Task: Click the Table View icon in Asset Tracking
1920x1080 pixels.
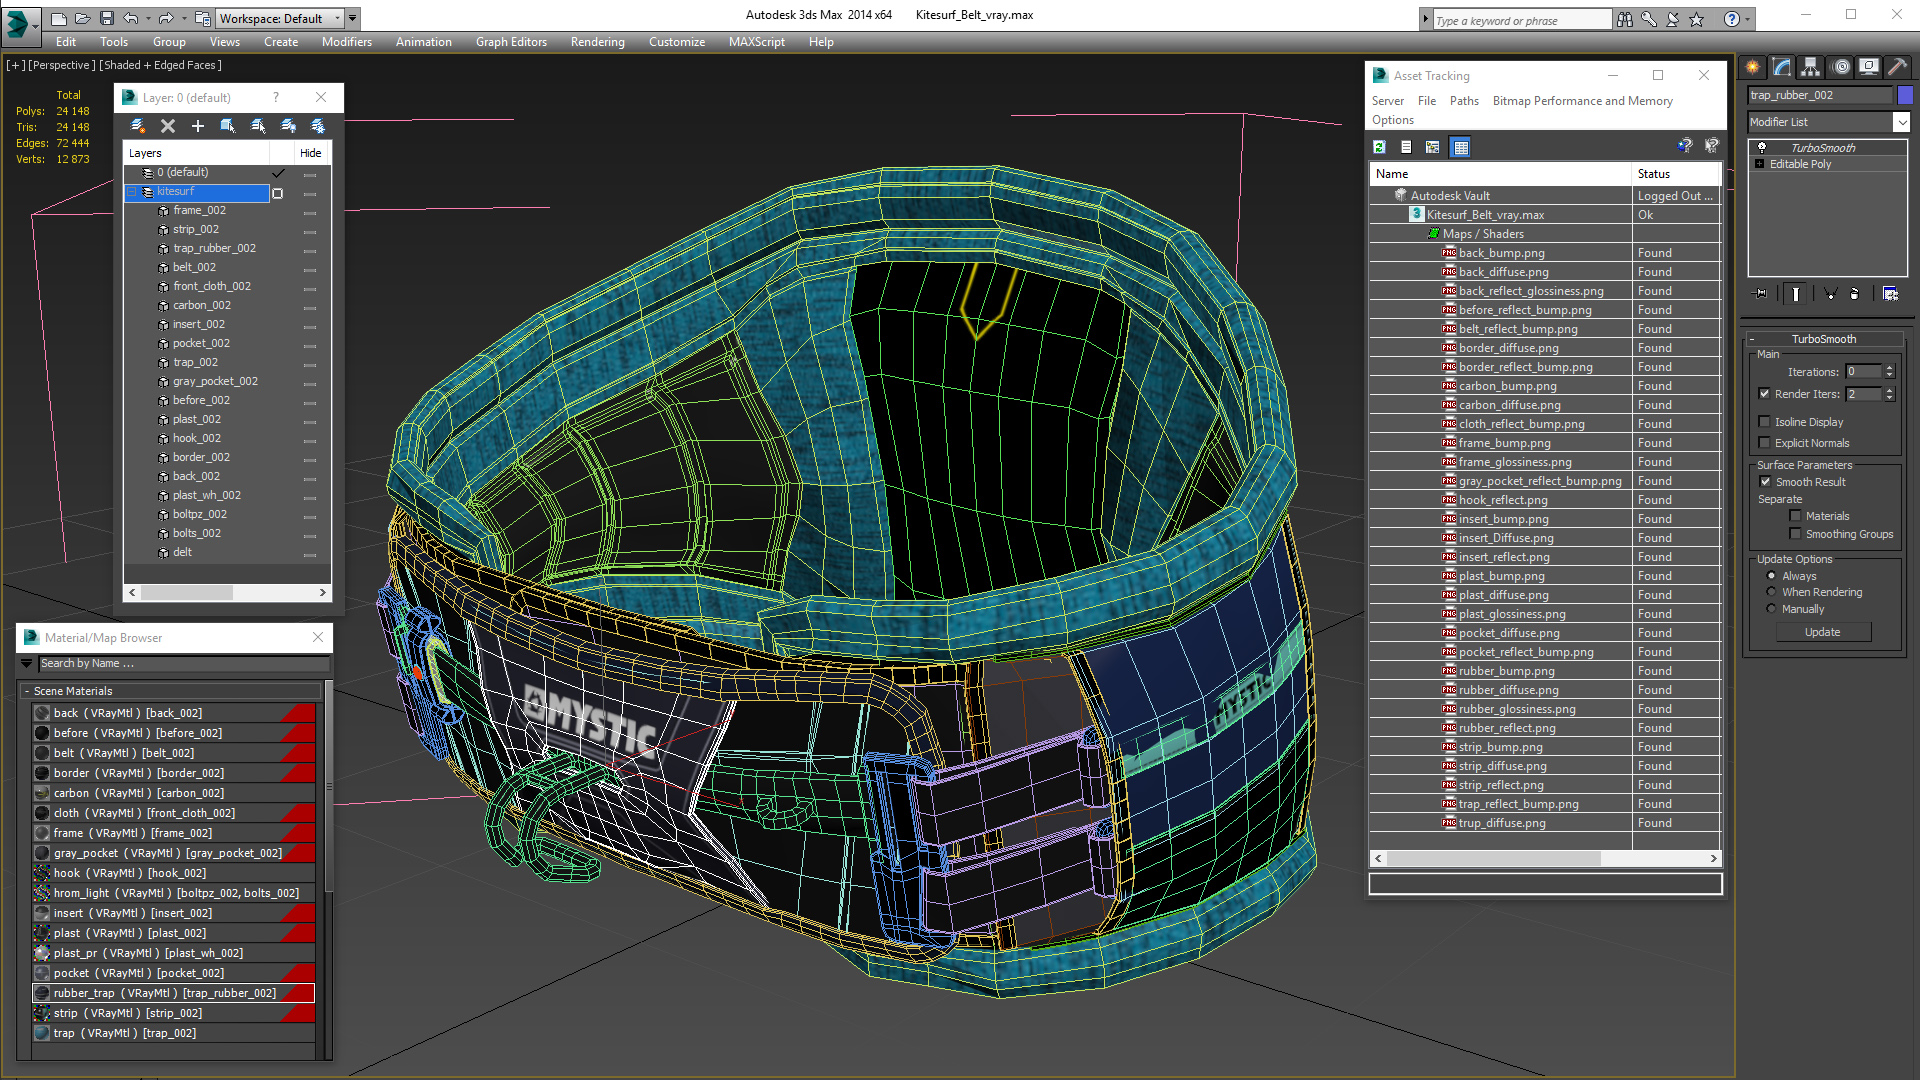Action: [1461, 147]
